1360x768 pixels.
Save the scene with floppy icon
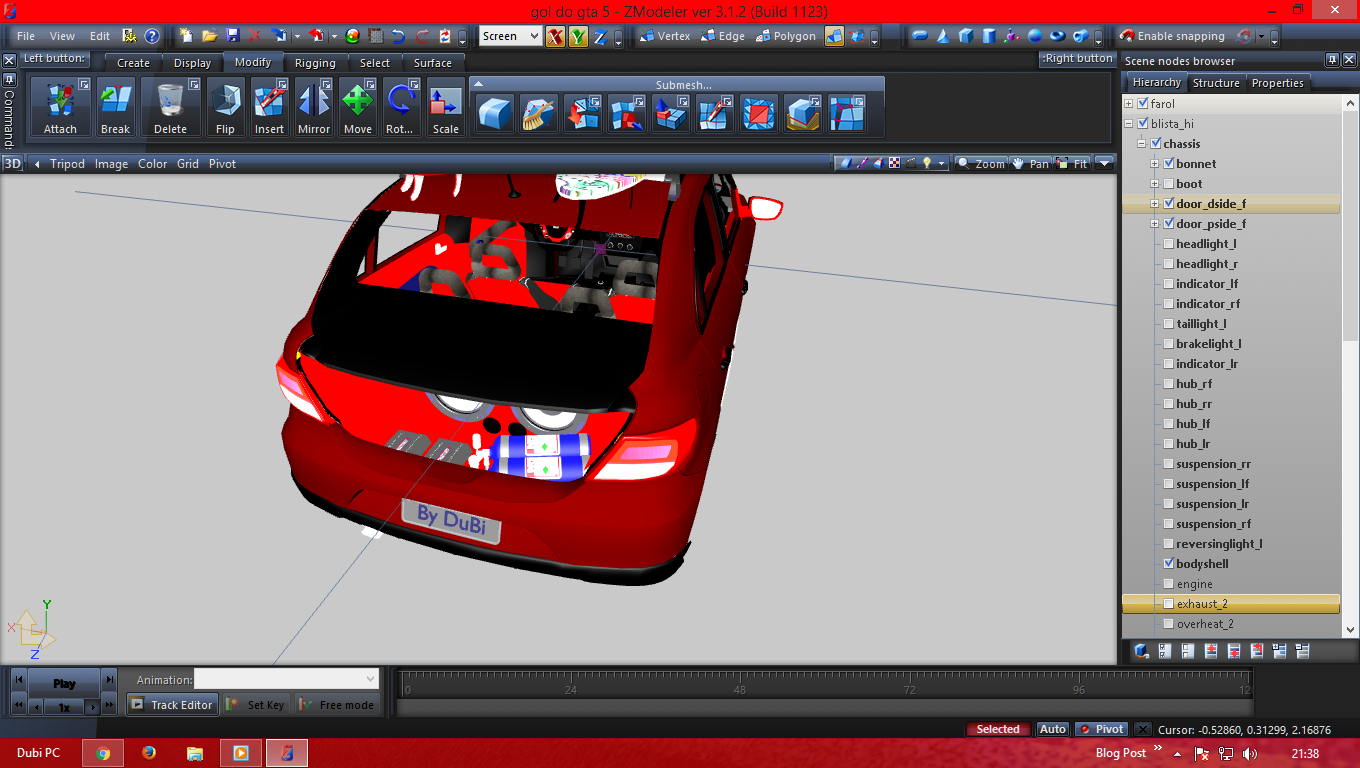(x=232, y=36)
